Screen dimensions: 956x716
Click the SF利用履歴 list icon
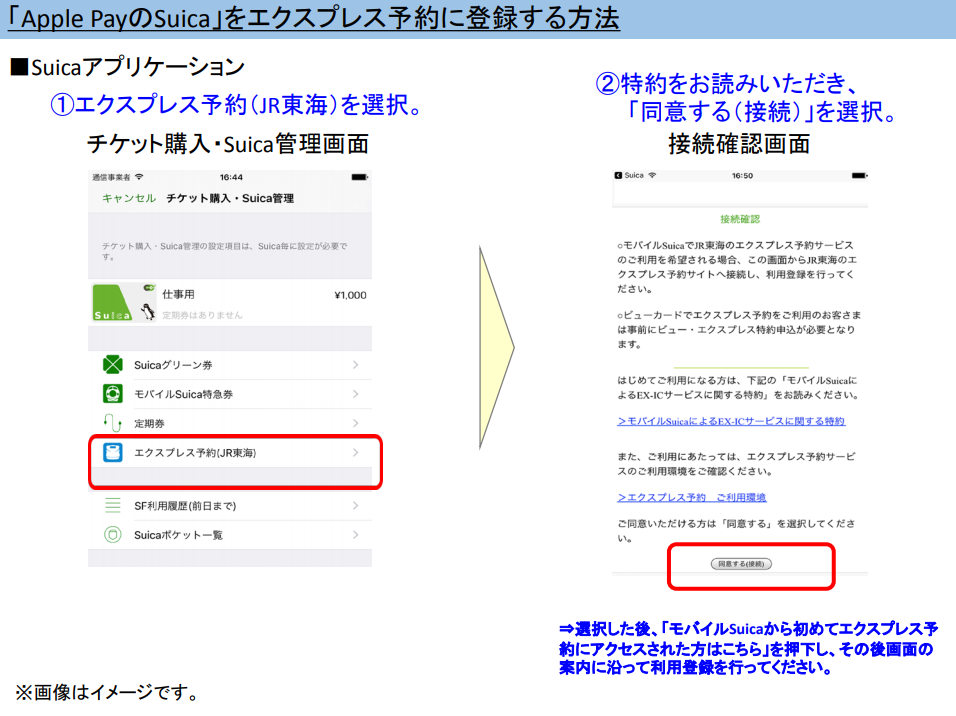tap(113, 506)
